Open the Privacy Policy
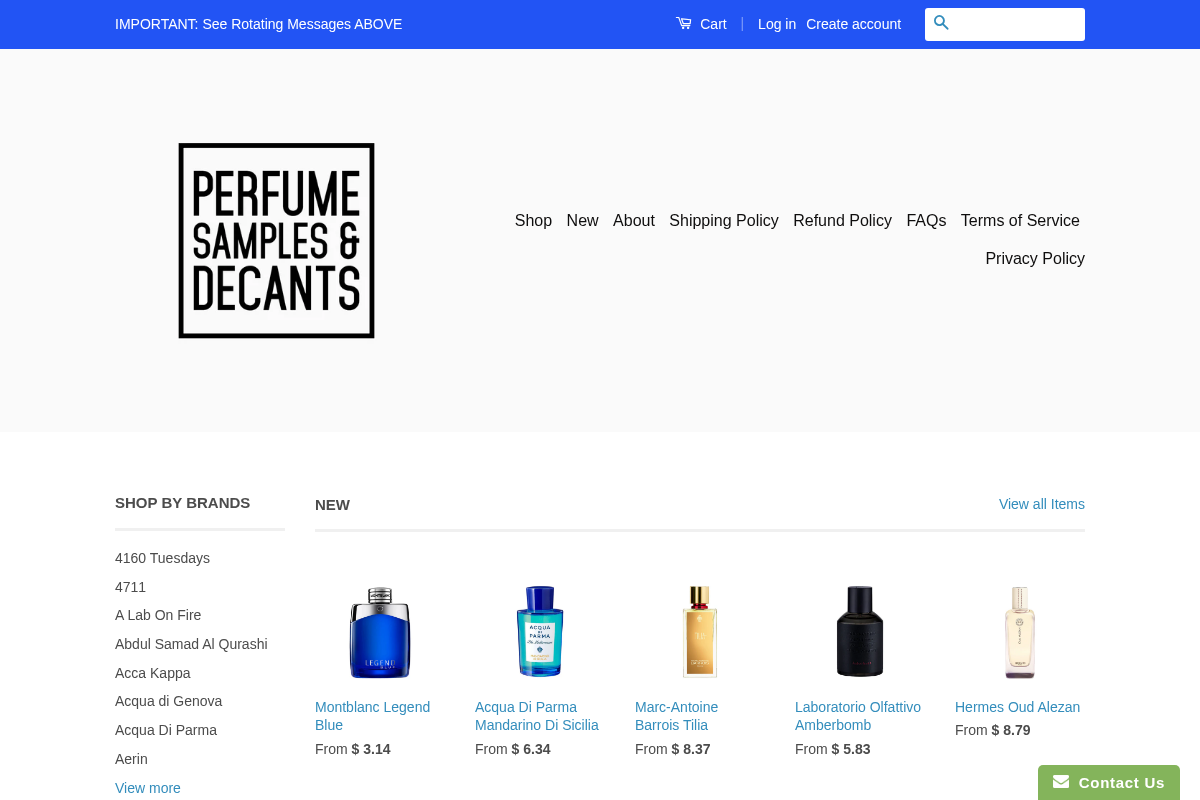 pos(1034,258)
